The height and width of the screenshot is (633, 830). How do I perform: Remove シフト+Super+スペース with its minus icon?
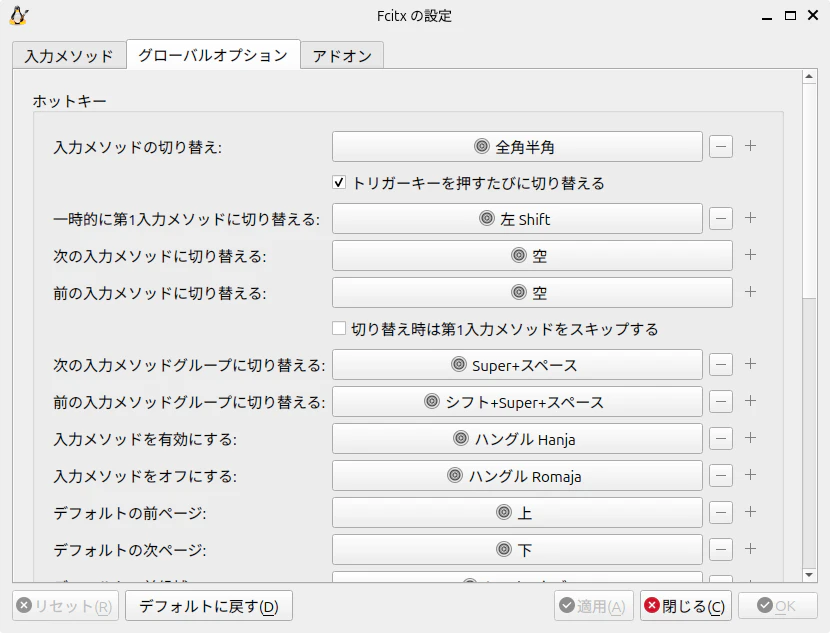(x=721, y=402)
